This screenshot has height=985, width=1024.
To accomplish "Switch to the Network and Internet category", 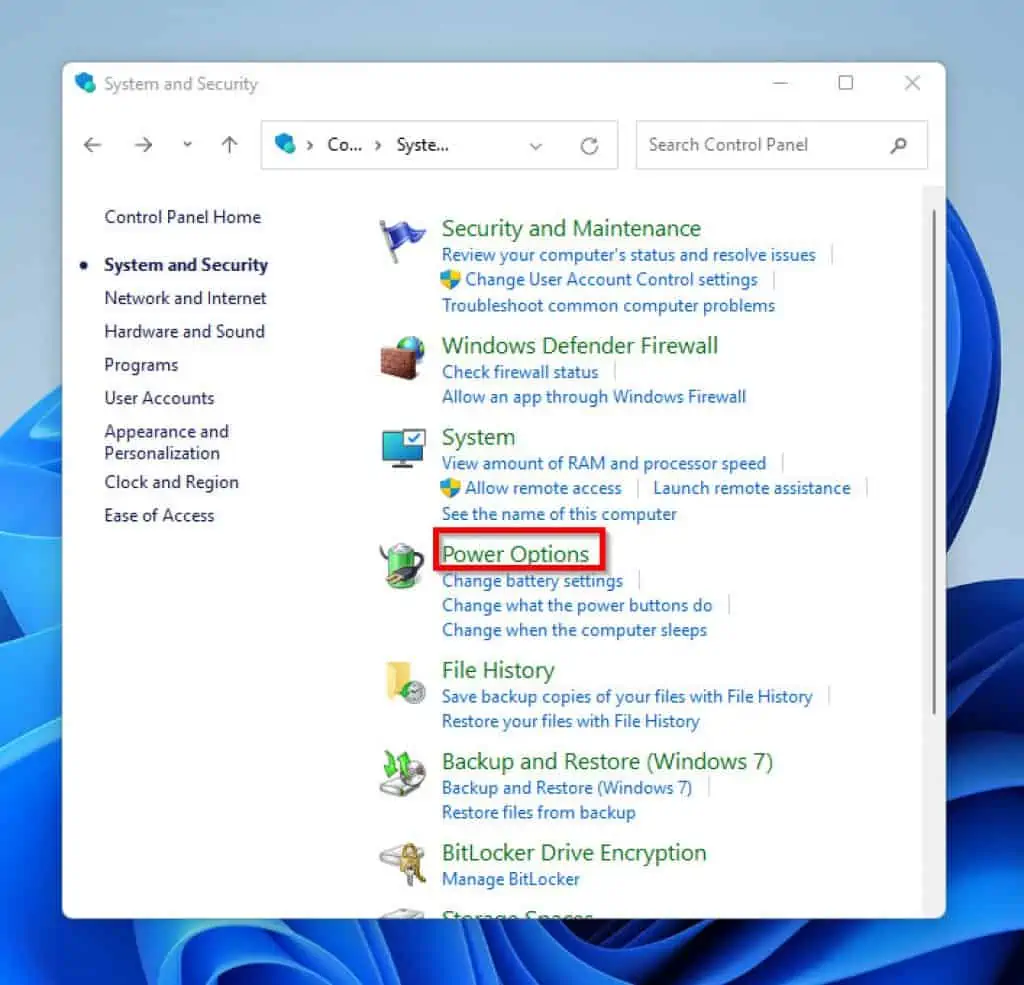I will point(185,298).
